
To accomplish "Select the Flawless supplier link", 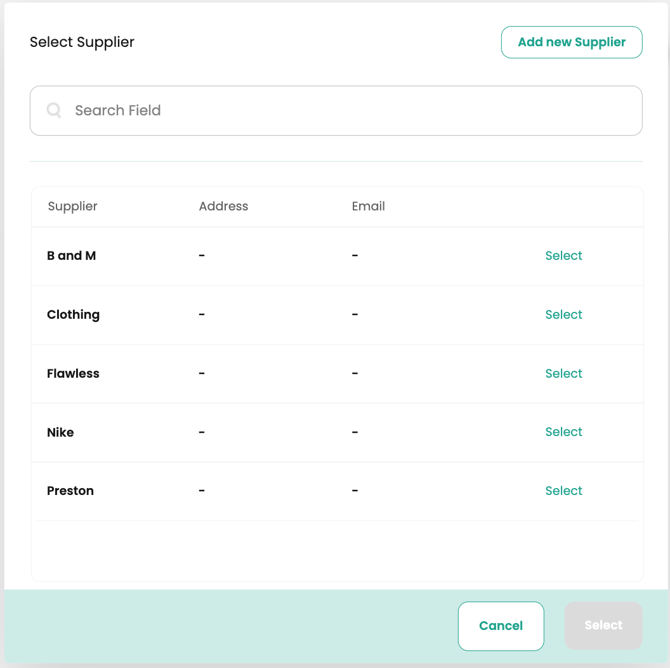I will coord(563,374).
